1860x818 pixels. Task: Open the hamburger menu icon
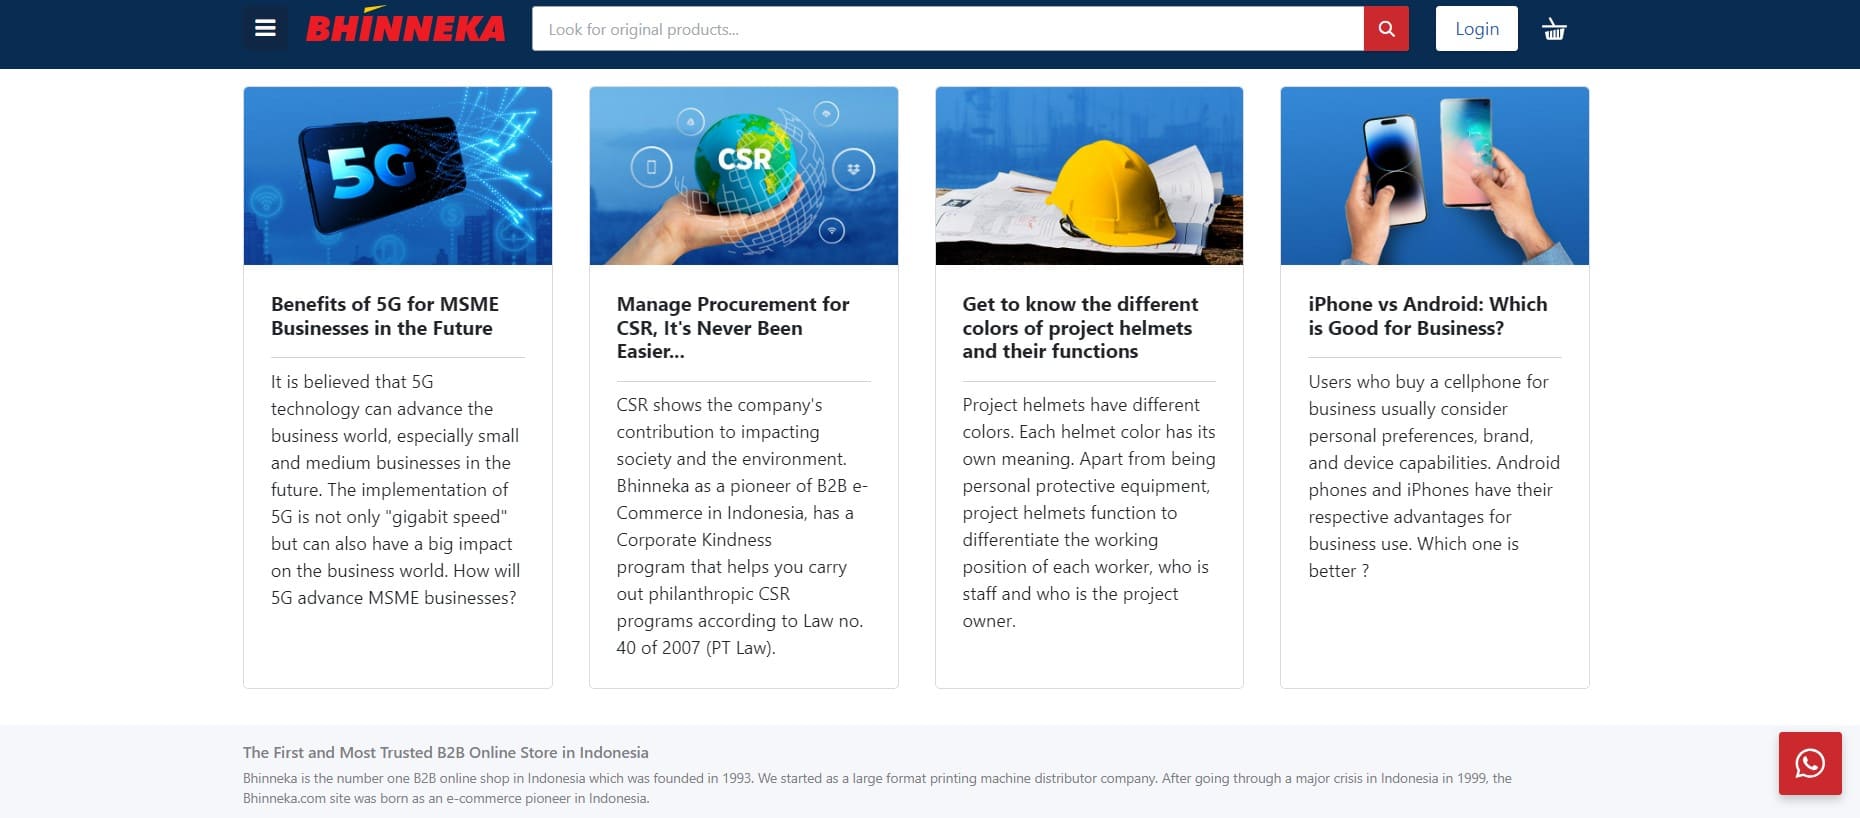(265, 28)
